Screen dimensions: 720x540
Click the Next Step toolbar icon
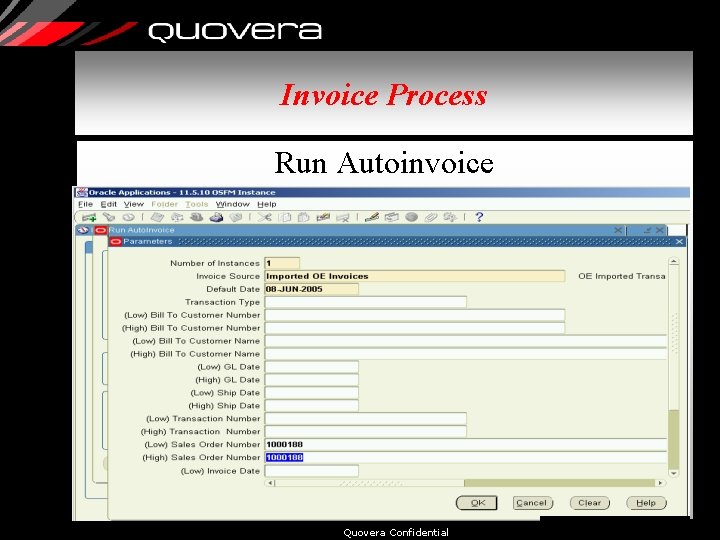click(177, 217)
